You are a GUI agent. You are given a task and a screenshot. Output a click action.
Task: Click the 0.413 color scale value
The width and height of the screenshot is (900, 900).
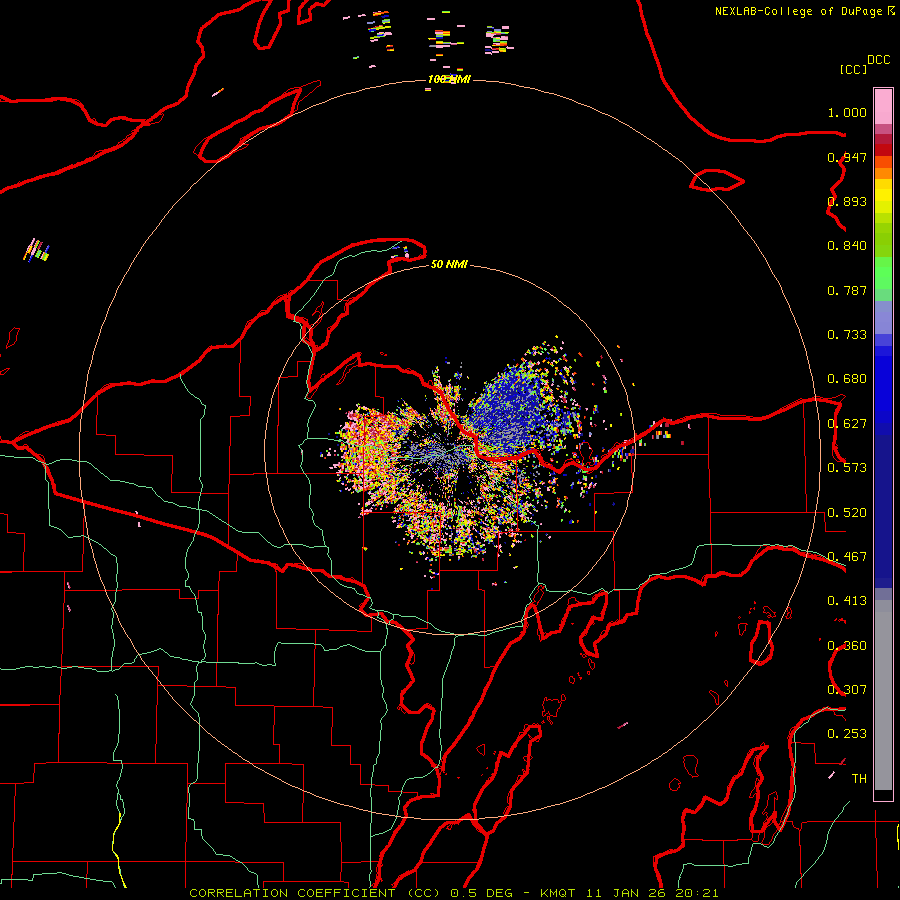tap(847, 601)
